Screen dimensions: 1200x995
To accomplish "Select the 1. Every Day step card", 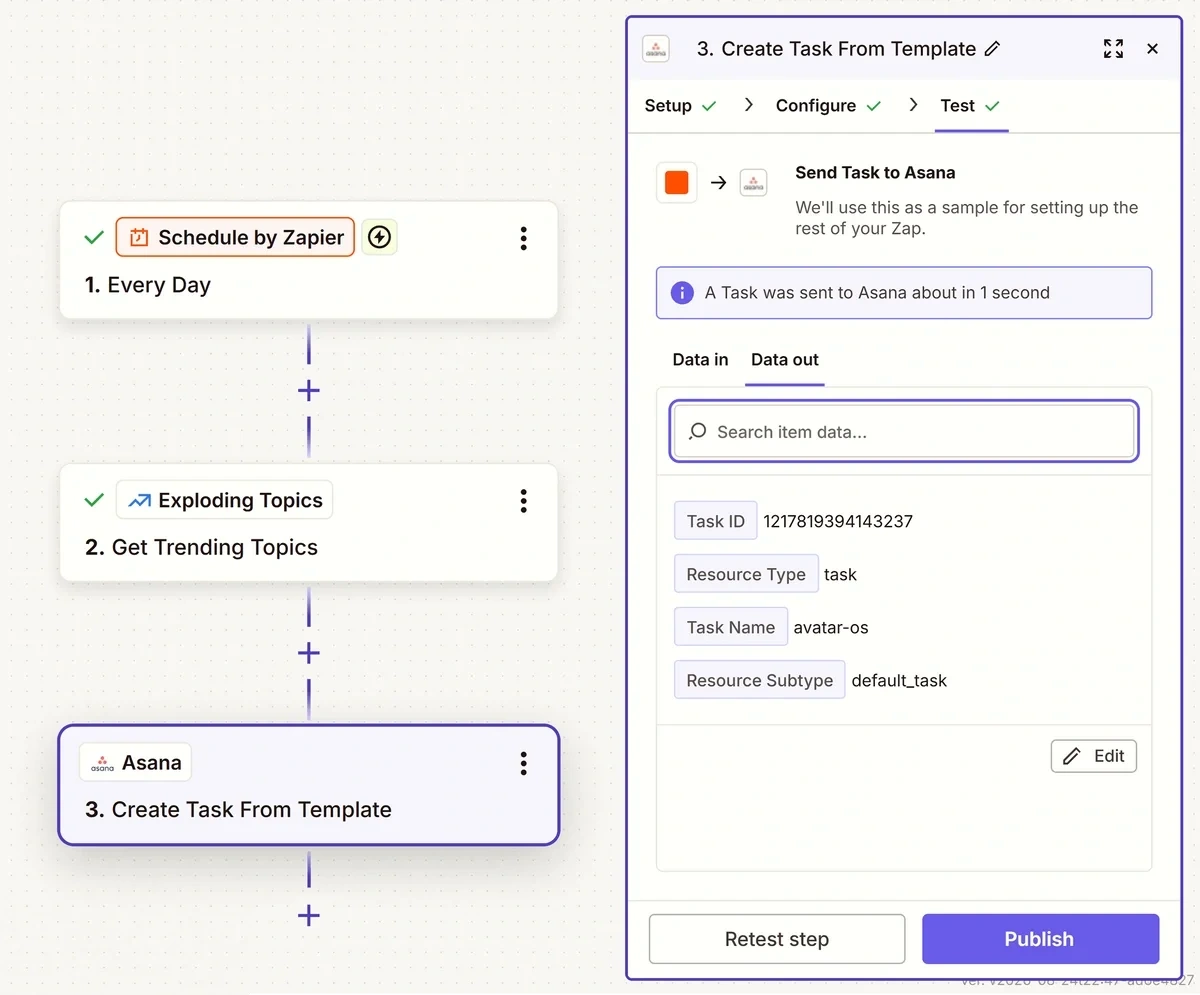I will click(308, 260).
